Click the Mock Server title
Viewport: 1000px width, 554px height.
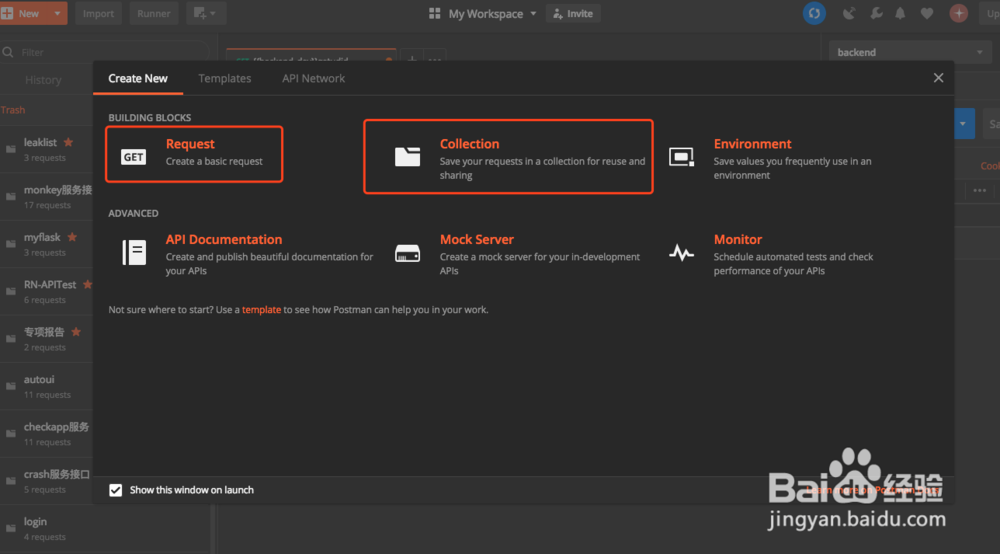coord(476,240)
